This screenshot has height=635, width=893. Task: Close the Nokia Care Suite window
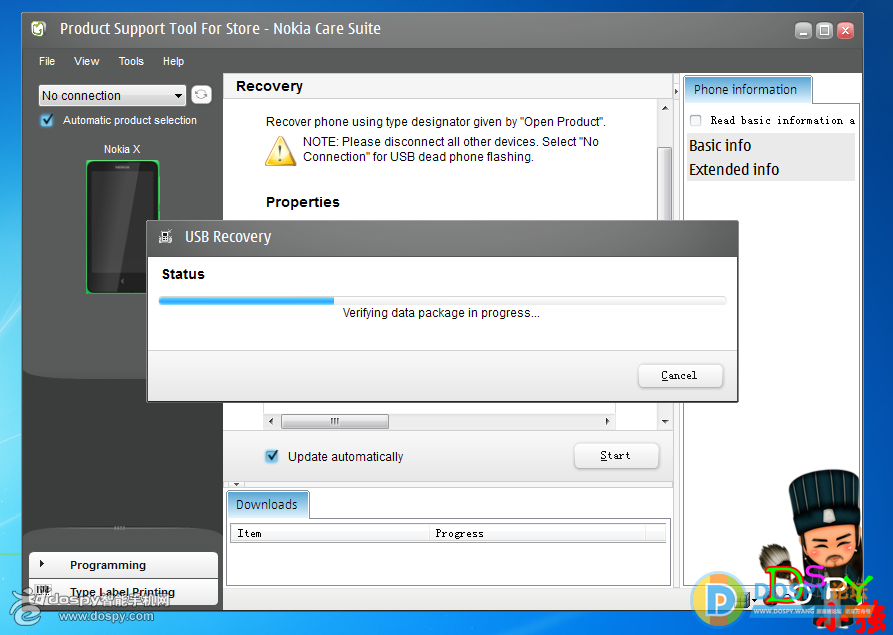click(845, 30)
